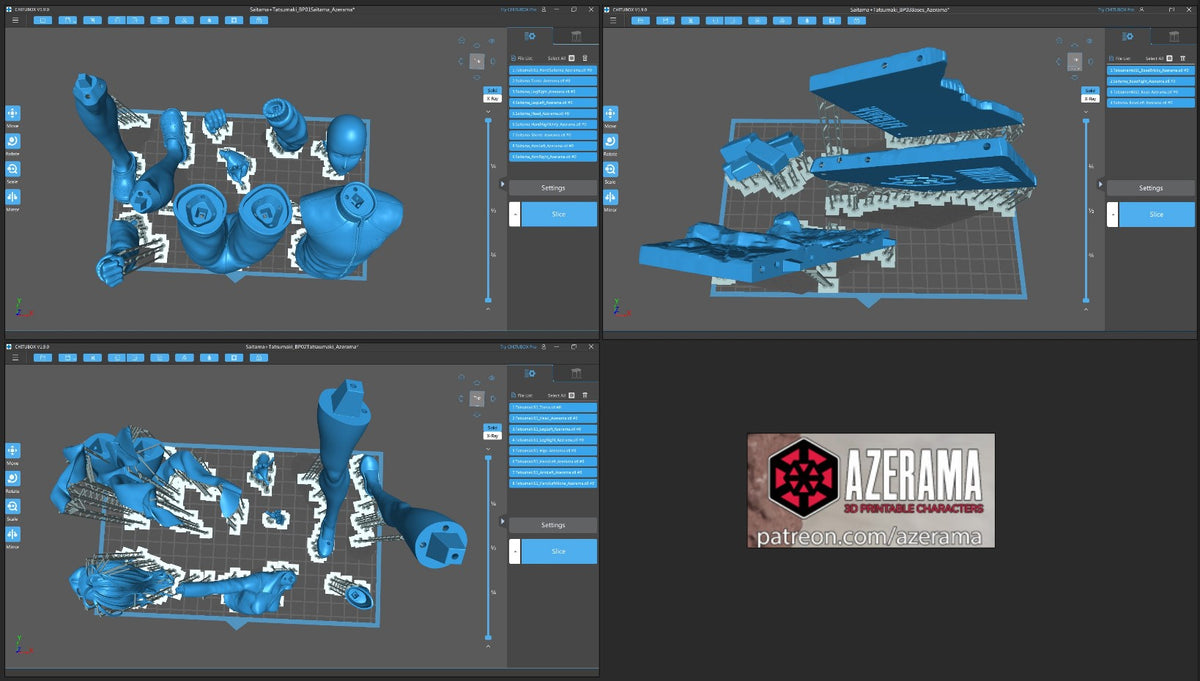Click layer slider up chevron in Tatsumaki window
This screenshot has width=1200, height=681.
(488, 647)
